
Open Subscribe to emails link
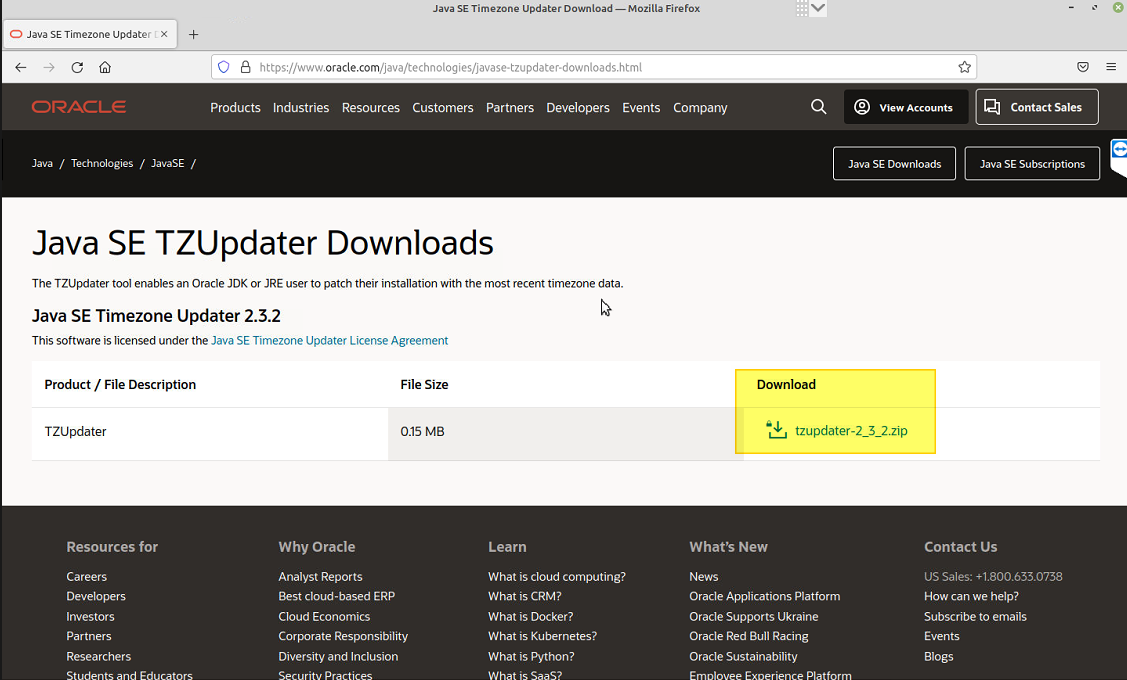click(975, 617)
